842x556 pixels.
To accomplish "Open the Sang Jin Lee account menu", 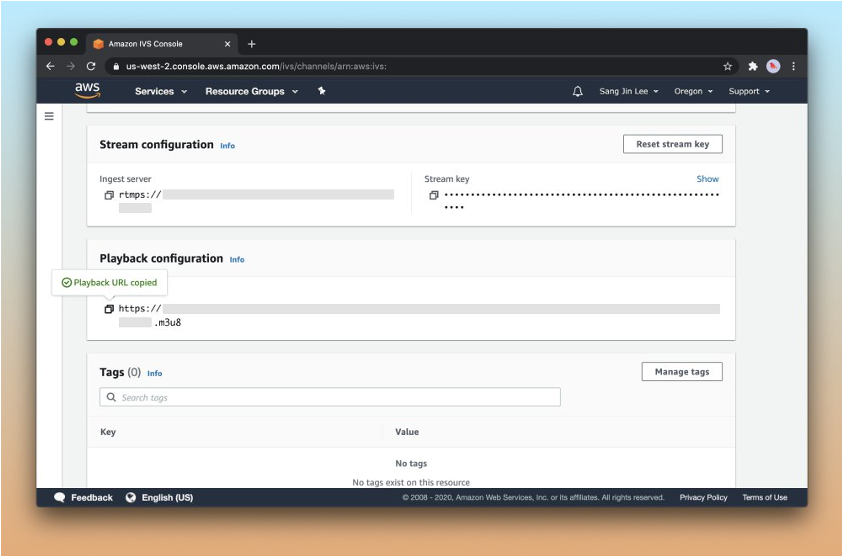I will (628, 91).
